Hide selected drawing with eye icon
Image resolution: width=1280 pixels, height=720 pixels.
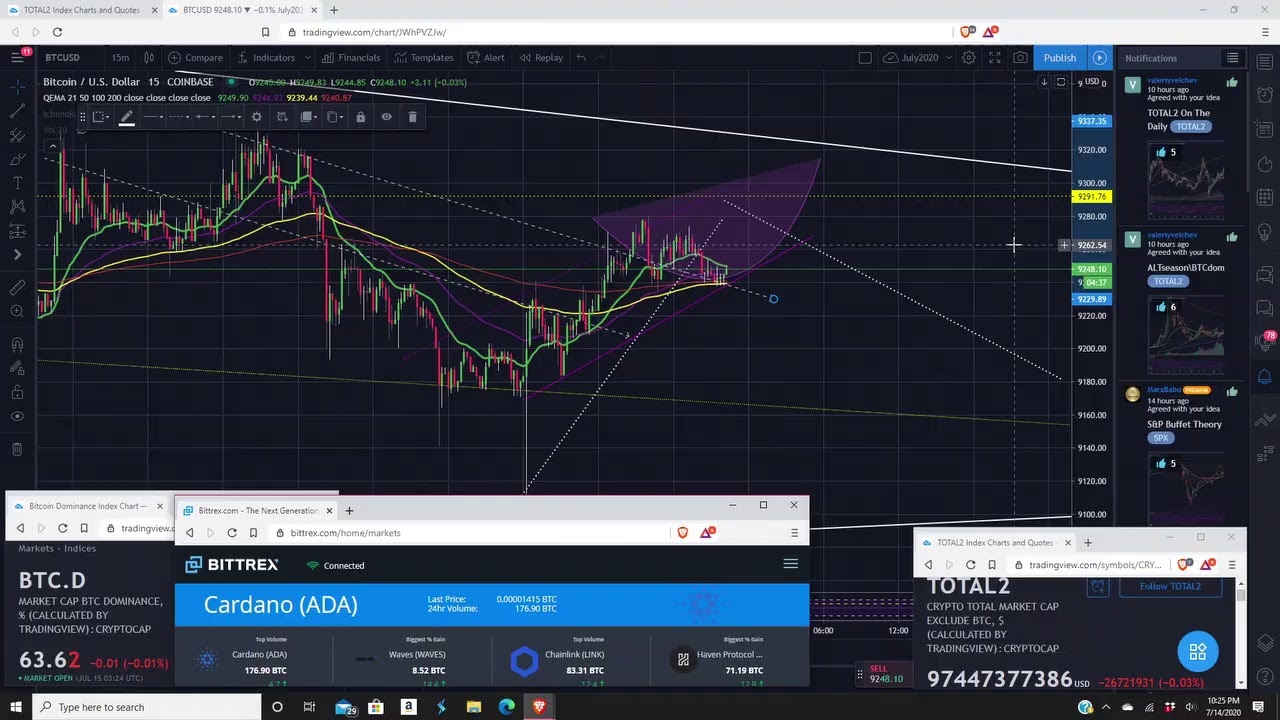(386, 117)
